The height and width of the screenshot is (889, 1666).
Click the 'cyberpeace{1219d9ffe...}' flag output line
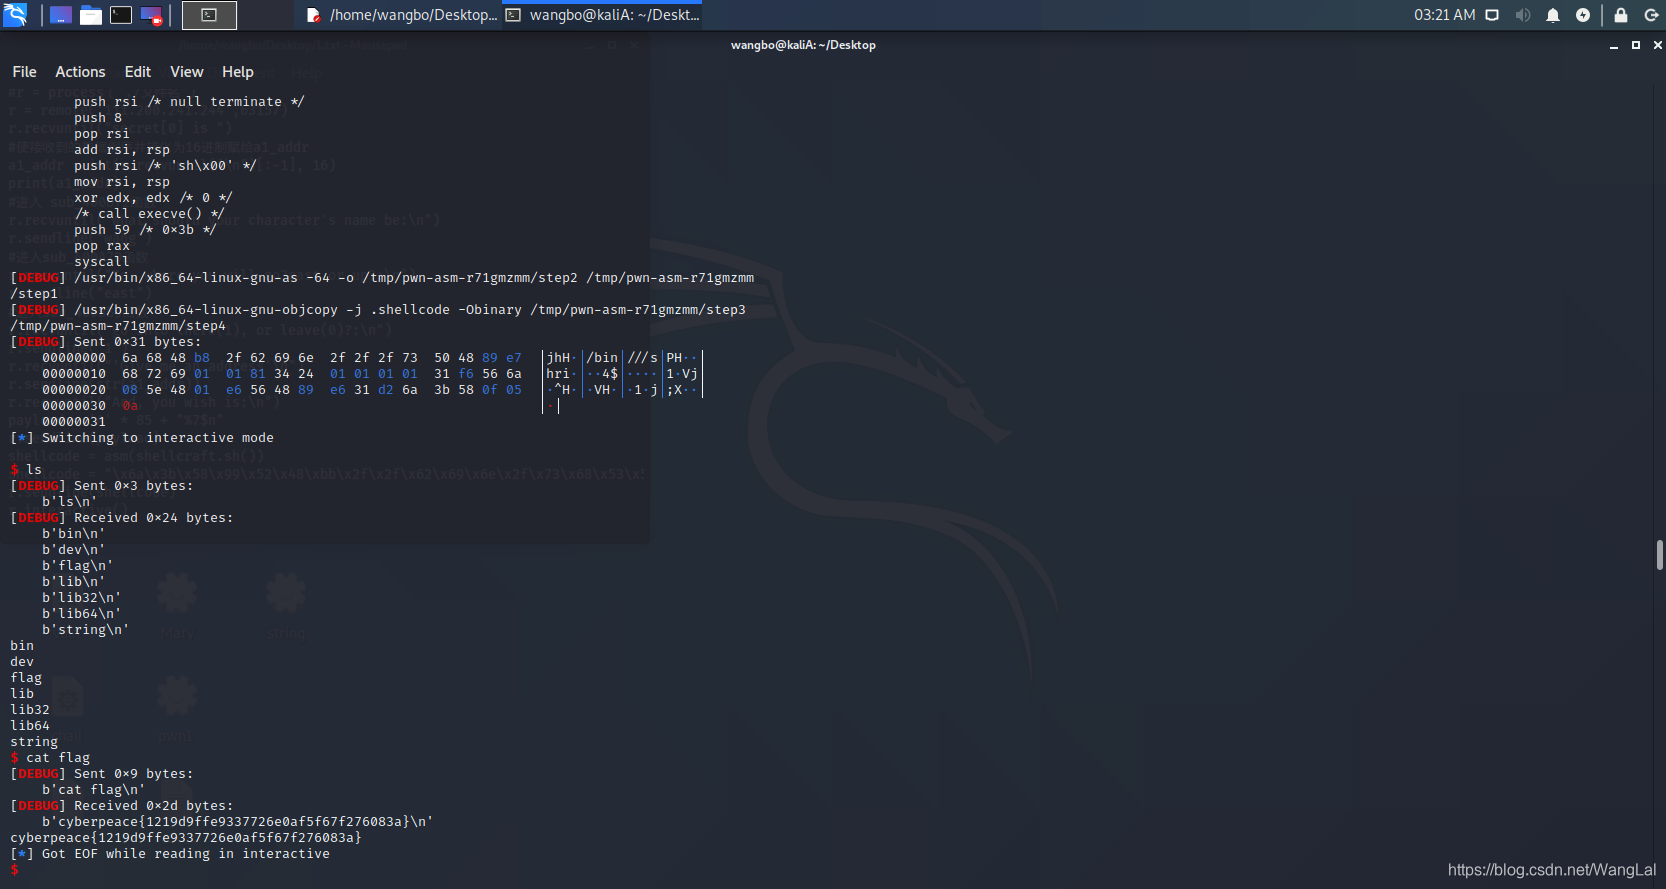[186, 838]
